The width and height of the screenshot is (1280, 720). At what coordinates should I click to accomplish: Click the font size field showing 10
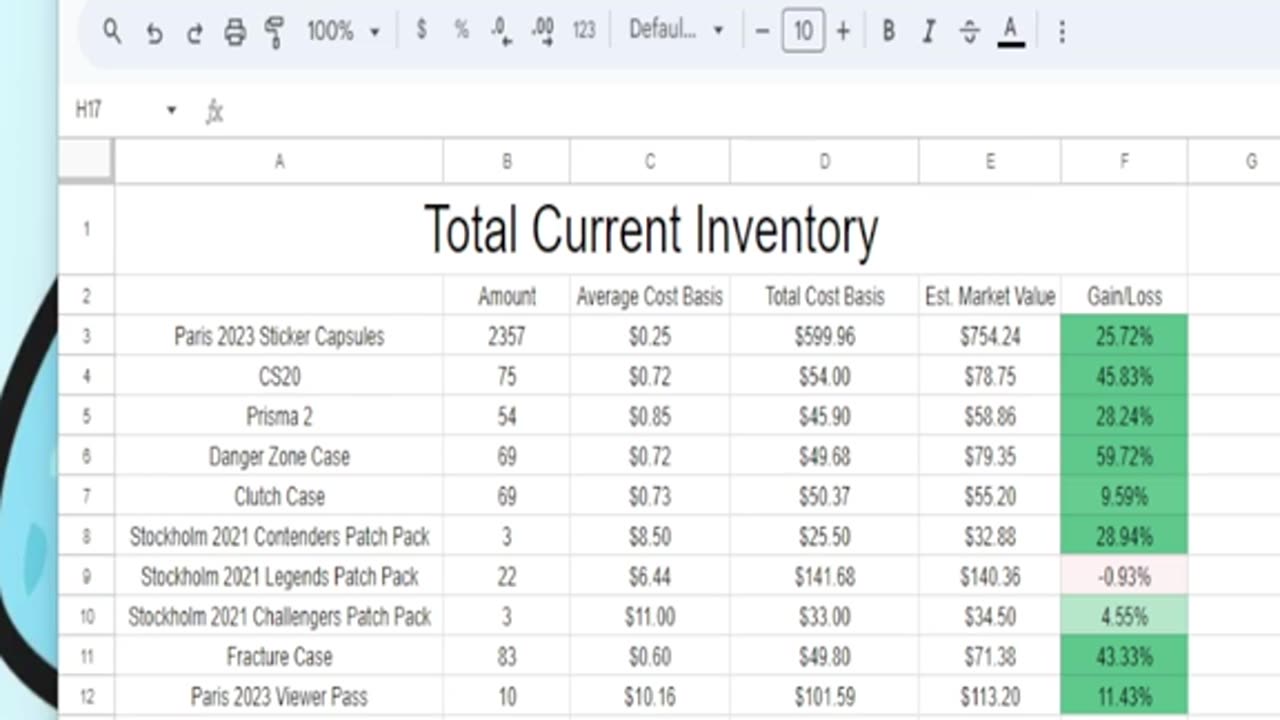[803, 32]
